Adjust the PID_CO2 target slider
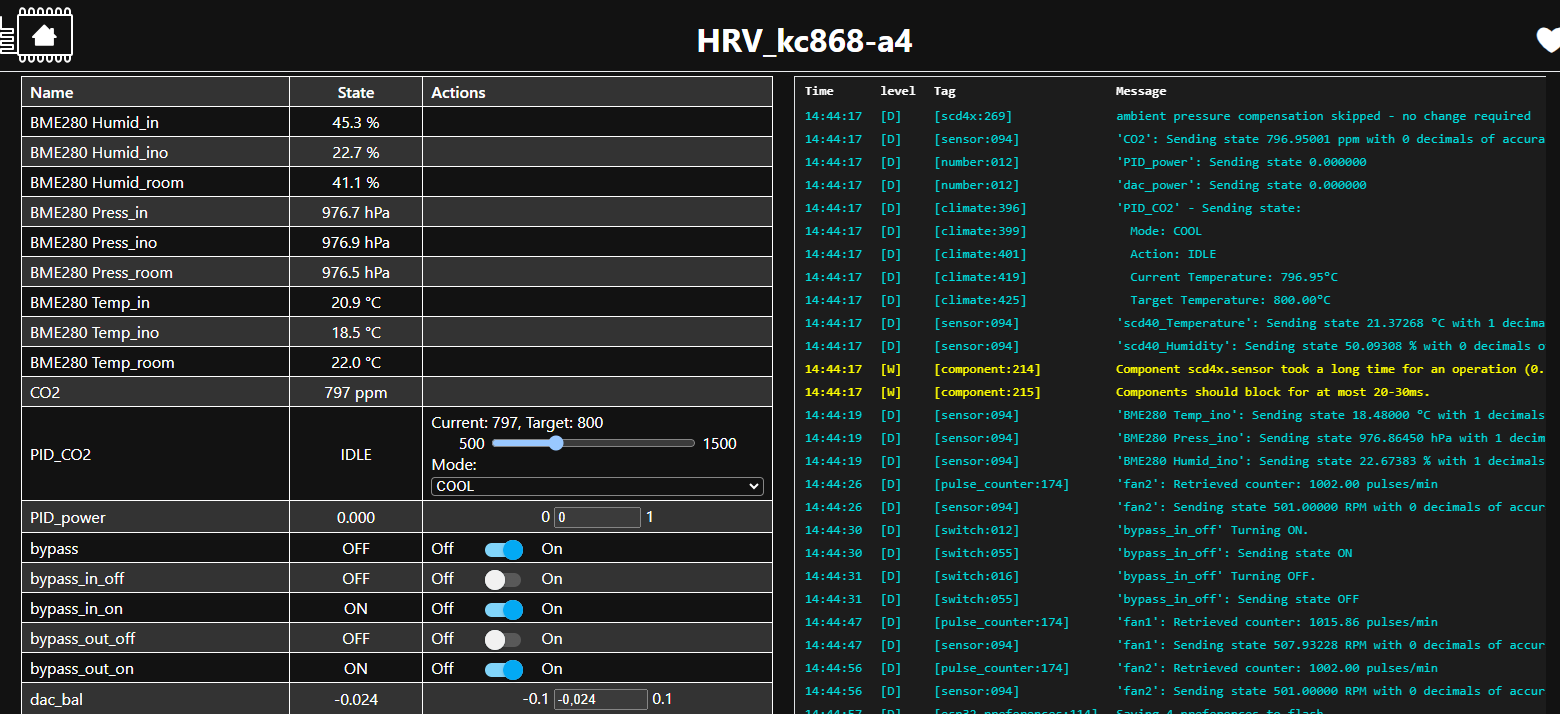 594,443
